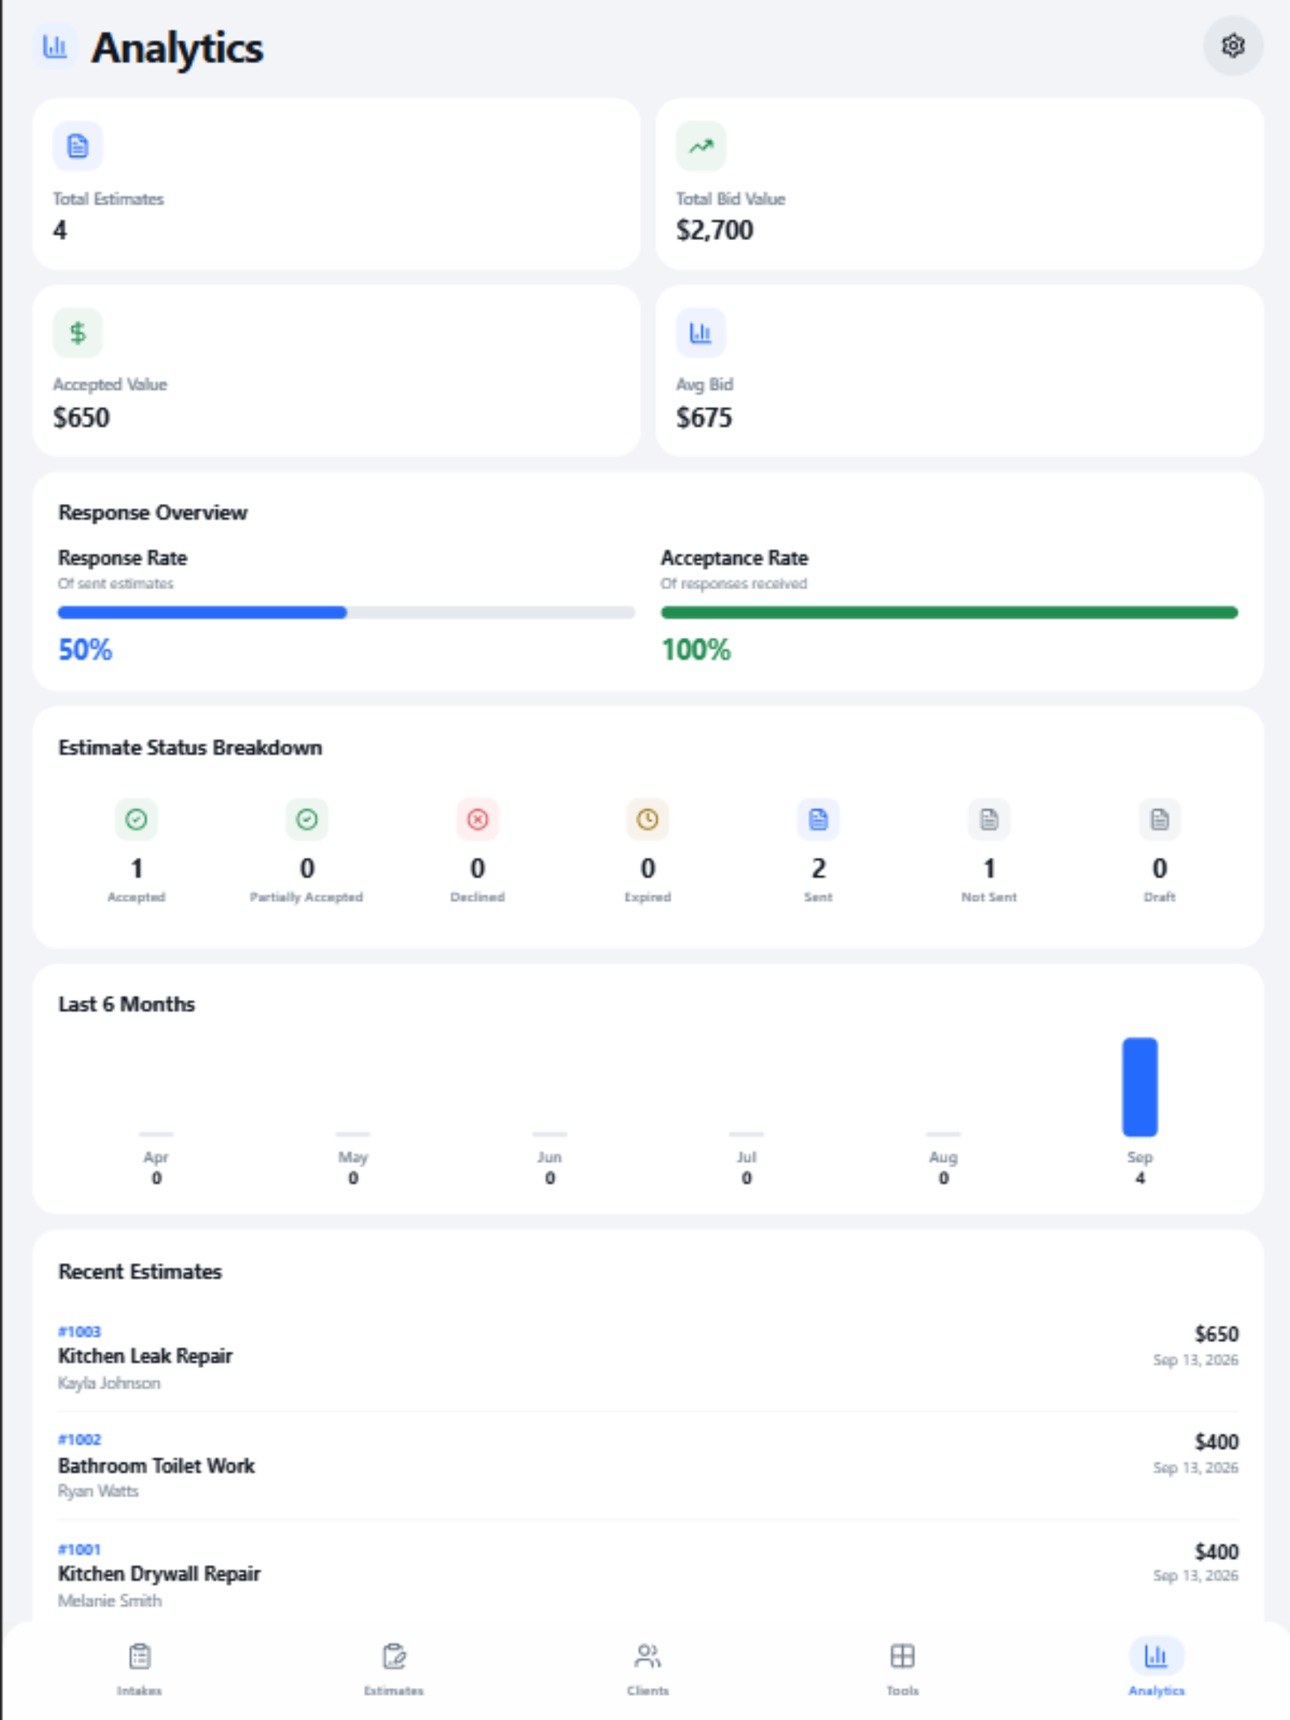Click the Accepted Value dollar icon
The width and height of the screenshot is (1290, 1720).
(78, 333)
